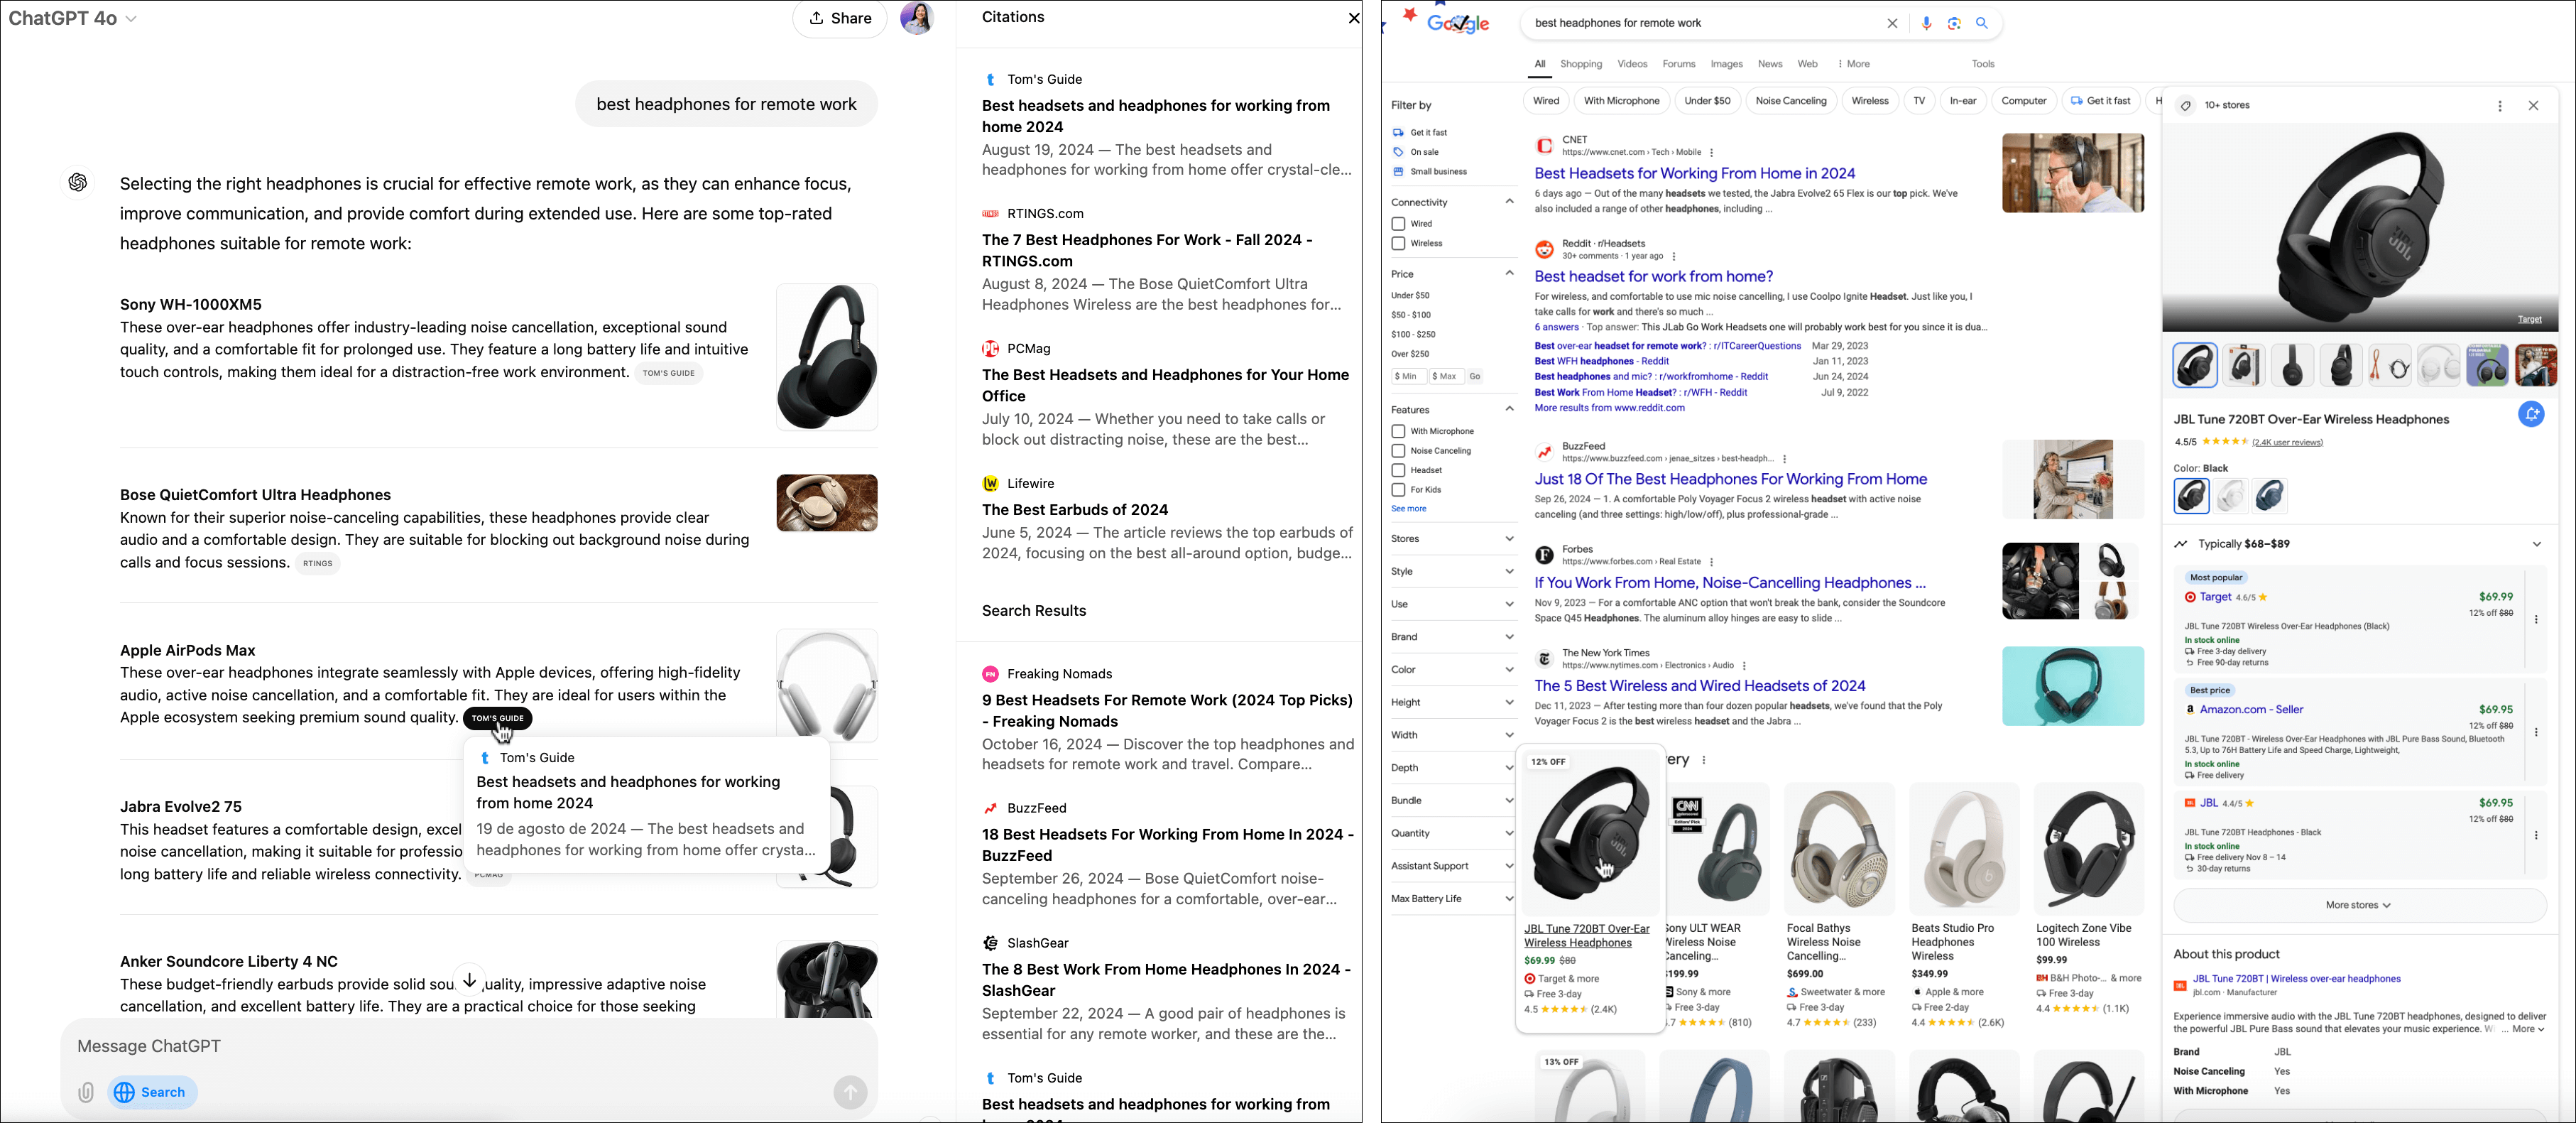Click the scroll-to-bottom arrow in ChatGPT
Viewport: 2576px width, 1123px height.
(469, 980)
